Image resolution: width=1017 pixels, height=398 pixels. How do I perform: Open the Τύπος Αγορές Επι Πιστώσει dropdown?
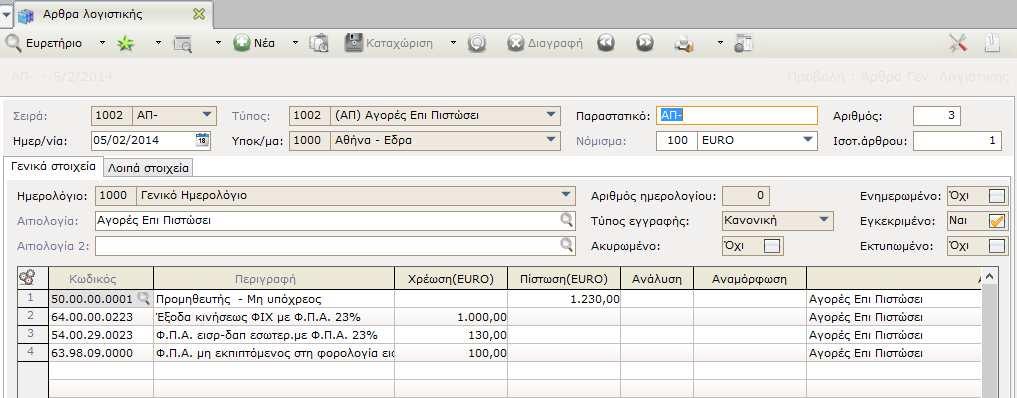pyautogui.click(x=551, y=115)
